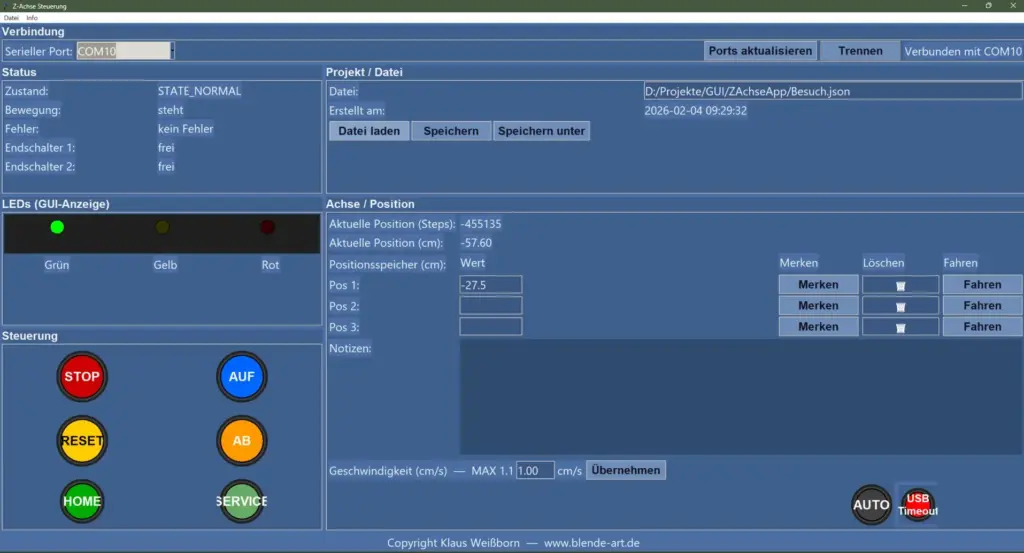This screenshot has width=1024, height=553.
Task: Click the current position value -57.60
Action: [x=476, y=243]
